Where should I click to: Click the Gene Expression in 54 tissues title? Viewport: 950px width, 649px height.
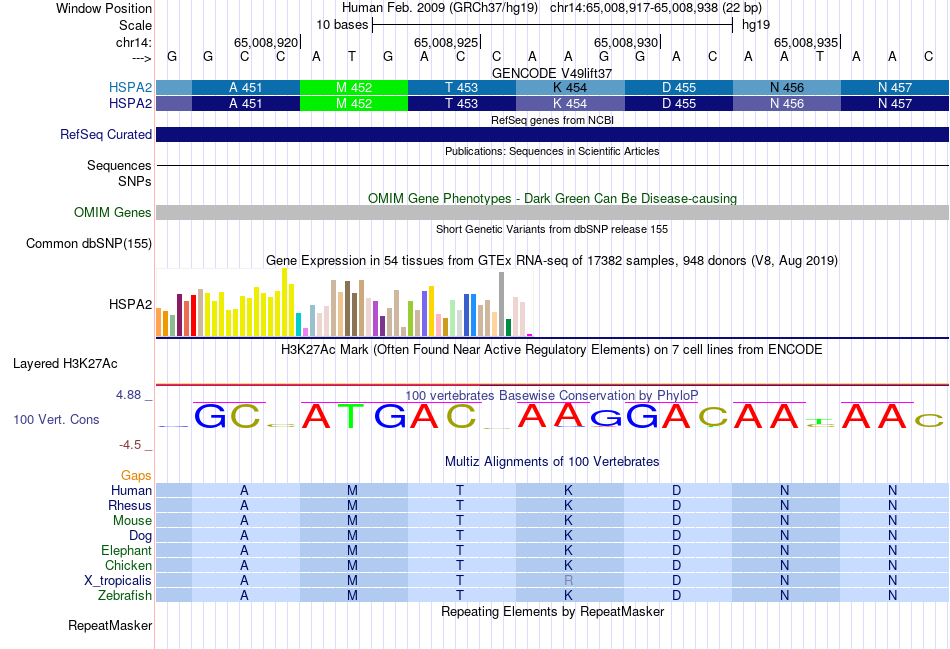(552, 261)
